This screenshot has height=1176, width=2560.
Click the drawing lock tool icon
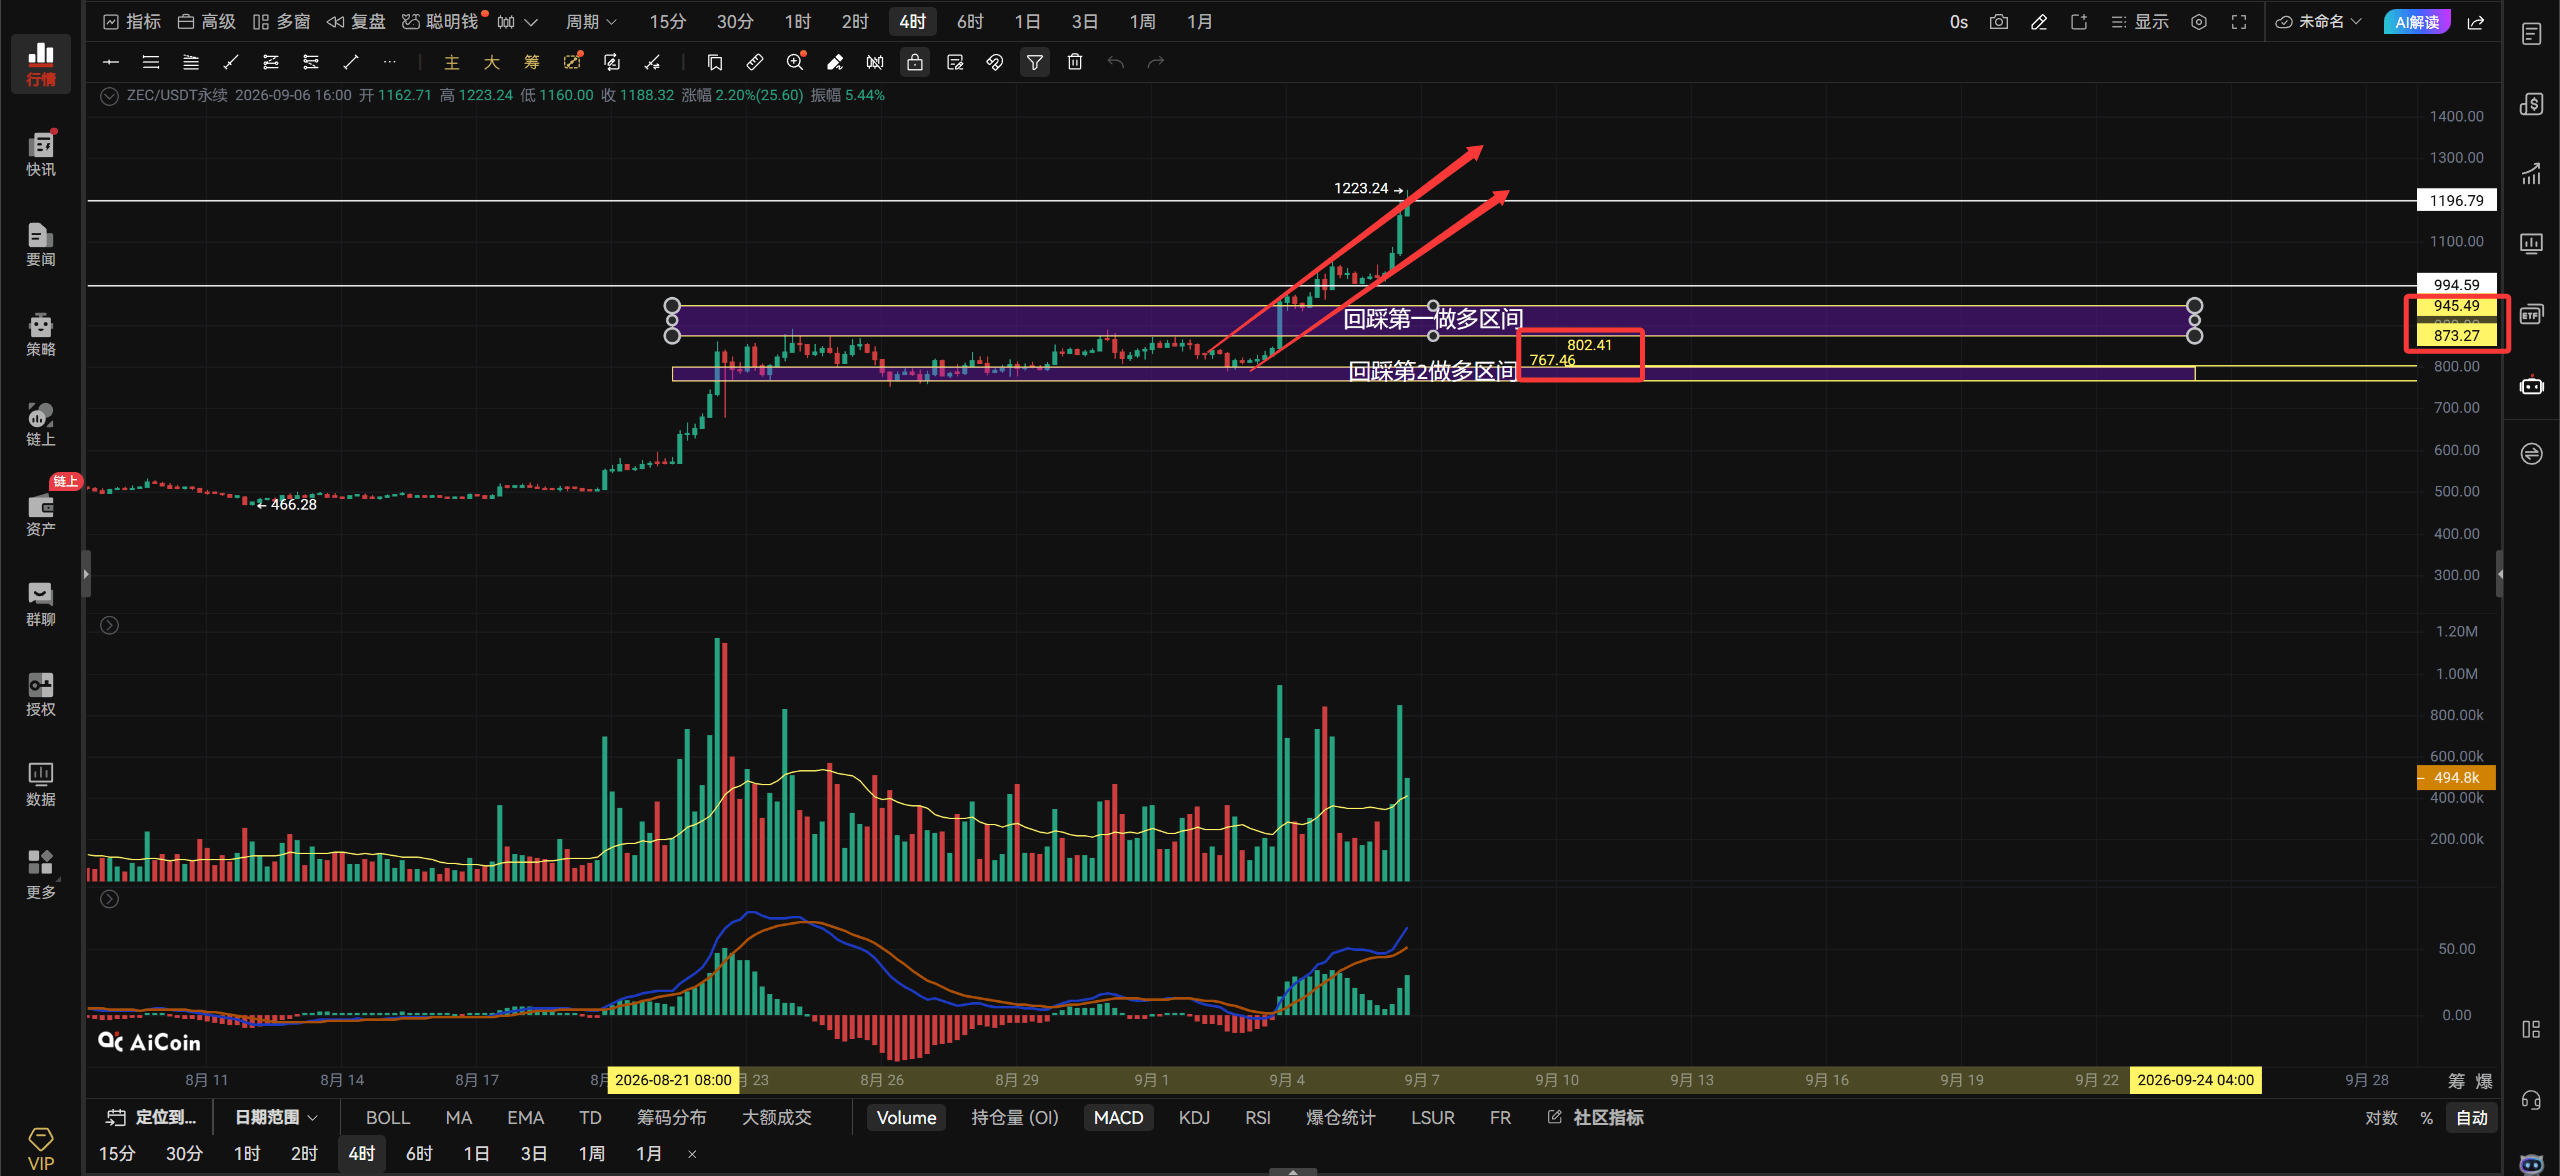click(915, 62)
